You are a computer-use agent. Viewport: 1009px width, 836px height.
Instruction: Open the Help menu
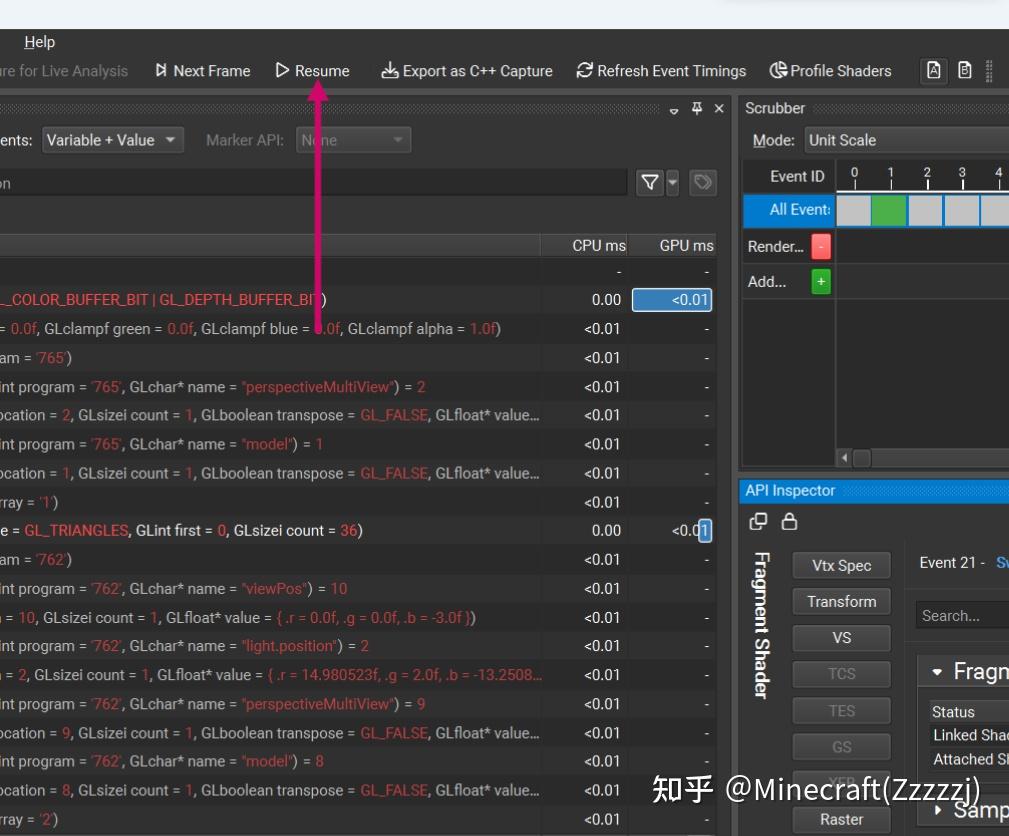point(40,42)
